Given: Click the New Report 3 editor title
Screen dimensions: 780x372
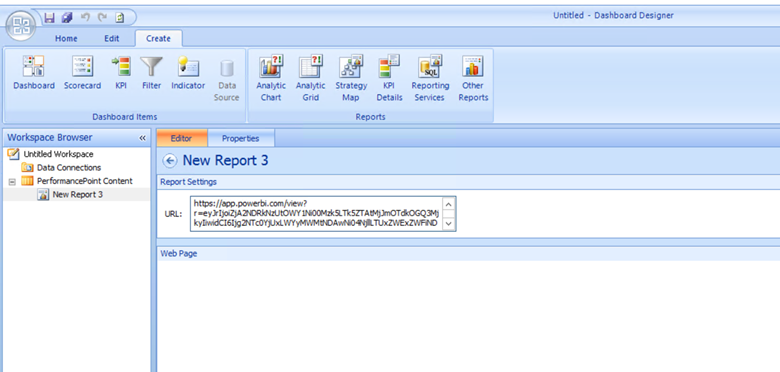Looking at the screenshot, I should (225, 161).
